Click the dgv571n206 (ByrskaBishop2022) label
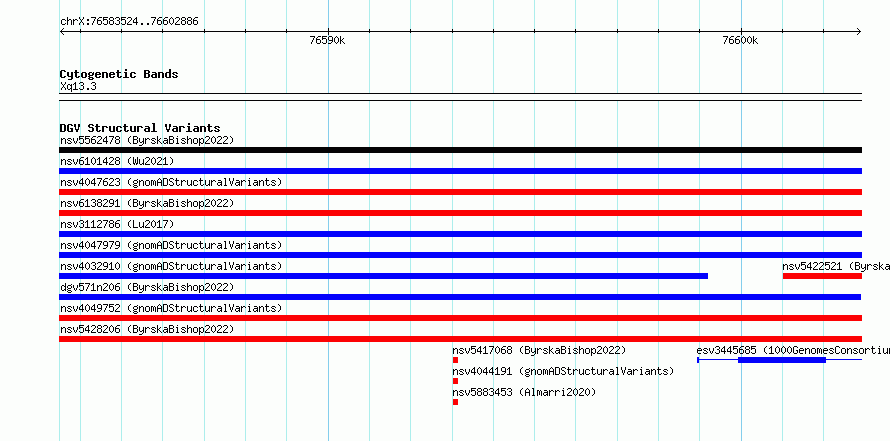890x441 pixels. pos(147,287)
